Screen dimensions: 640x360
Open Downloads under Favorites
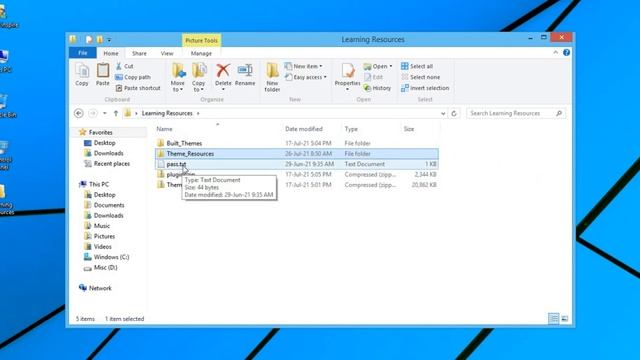pyautogui.click(x=109, y=153)
